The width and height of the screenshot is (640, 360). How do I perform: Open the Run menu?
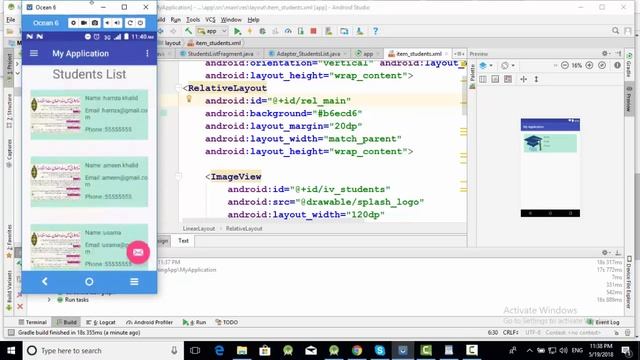(x=176, y=20)
